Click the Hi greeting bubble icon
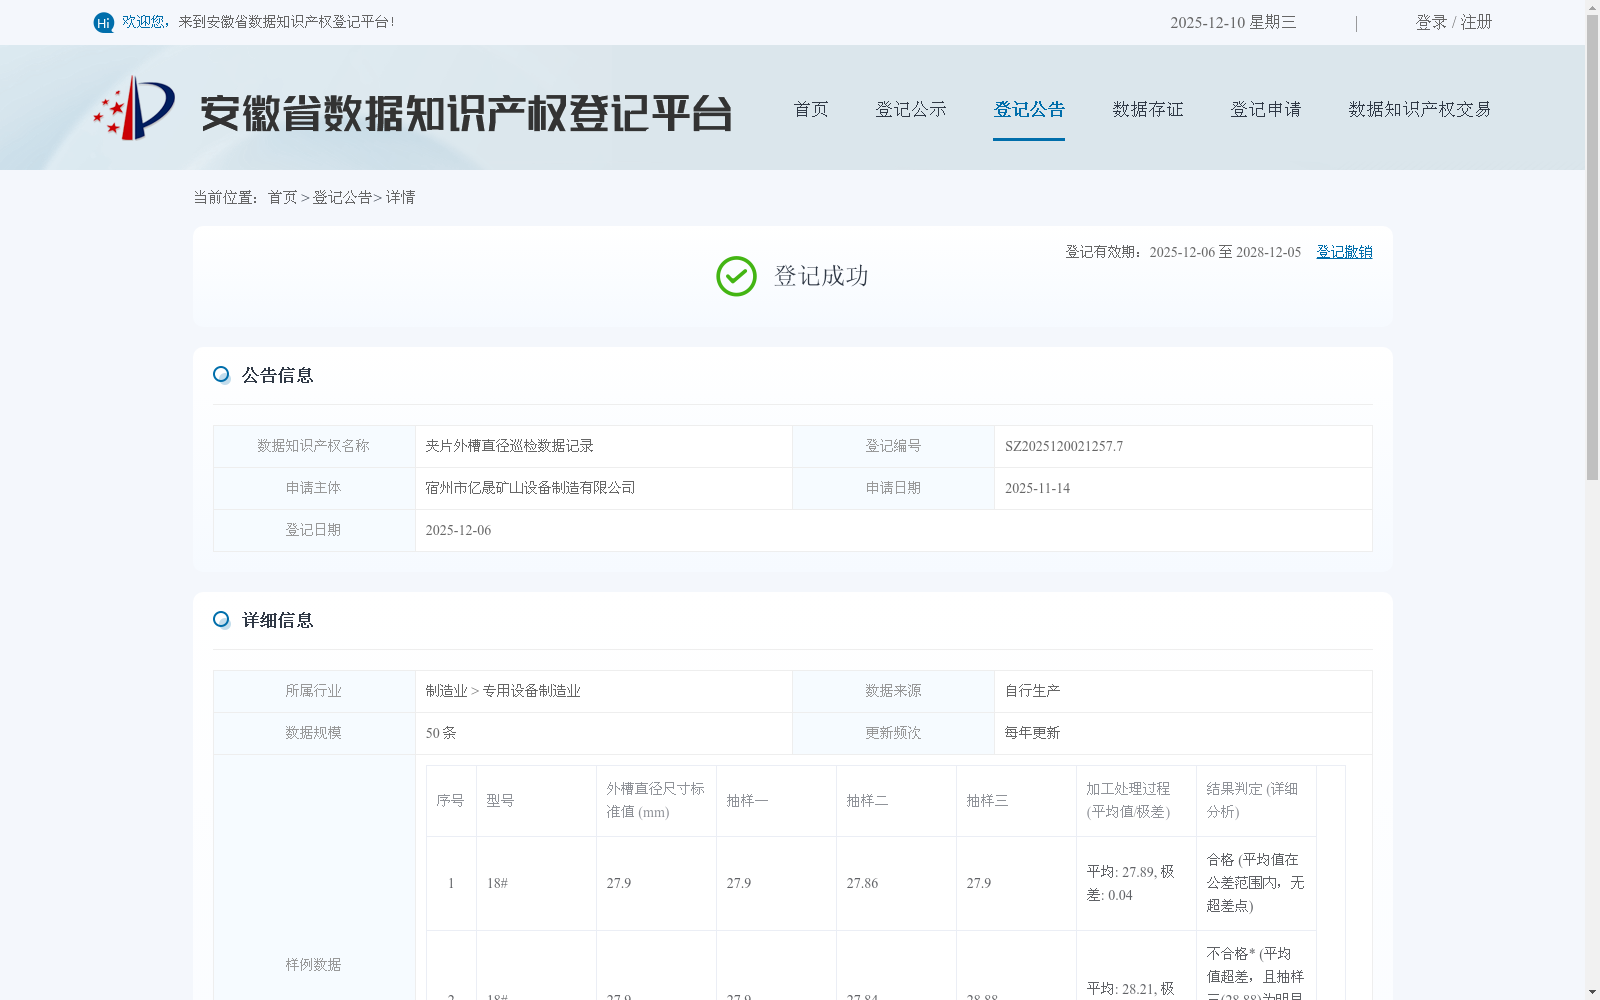This screenshot has width=1600, height=1000. [x=104, y=22]
